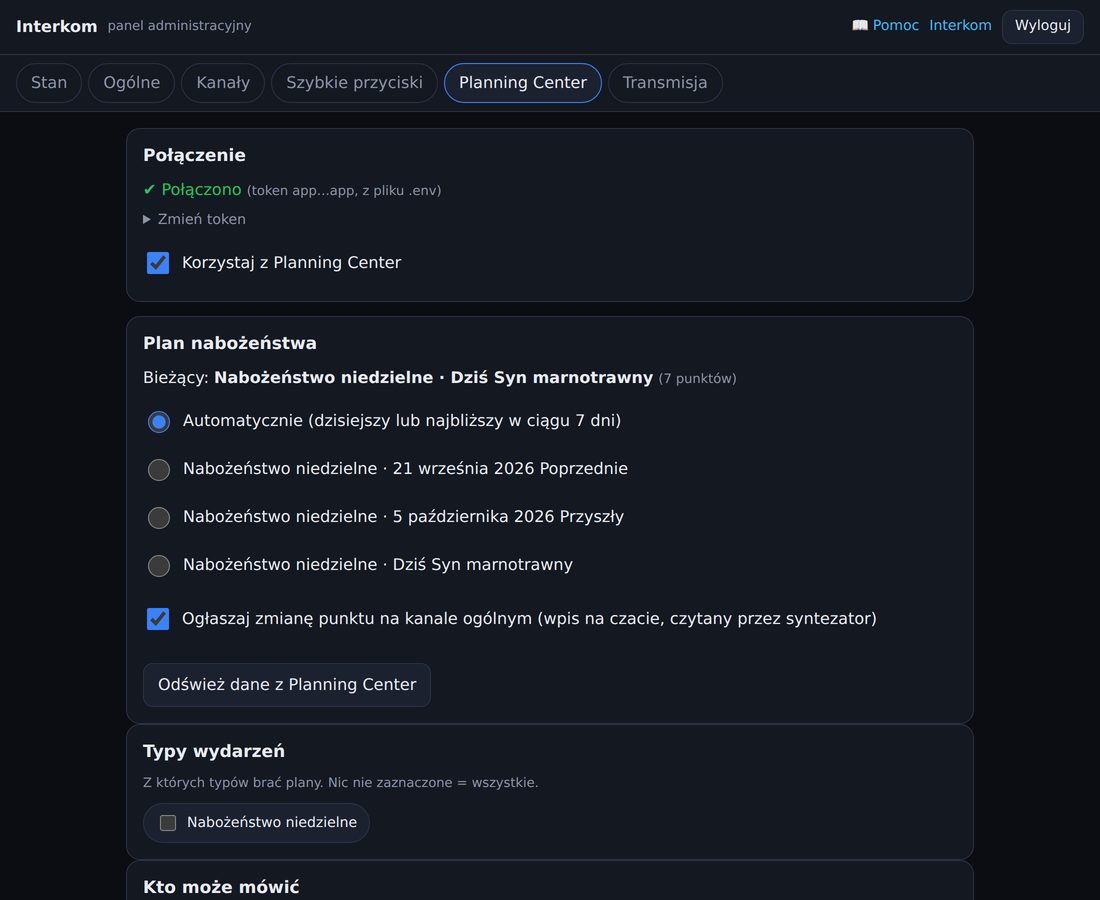Click the Kto może mówić heading
Screen dimensions: 1100x900
point(221,887)
